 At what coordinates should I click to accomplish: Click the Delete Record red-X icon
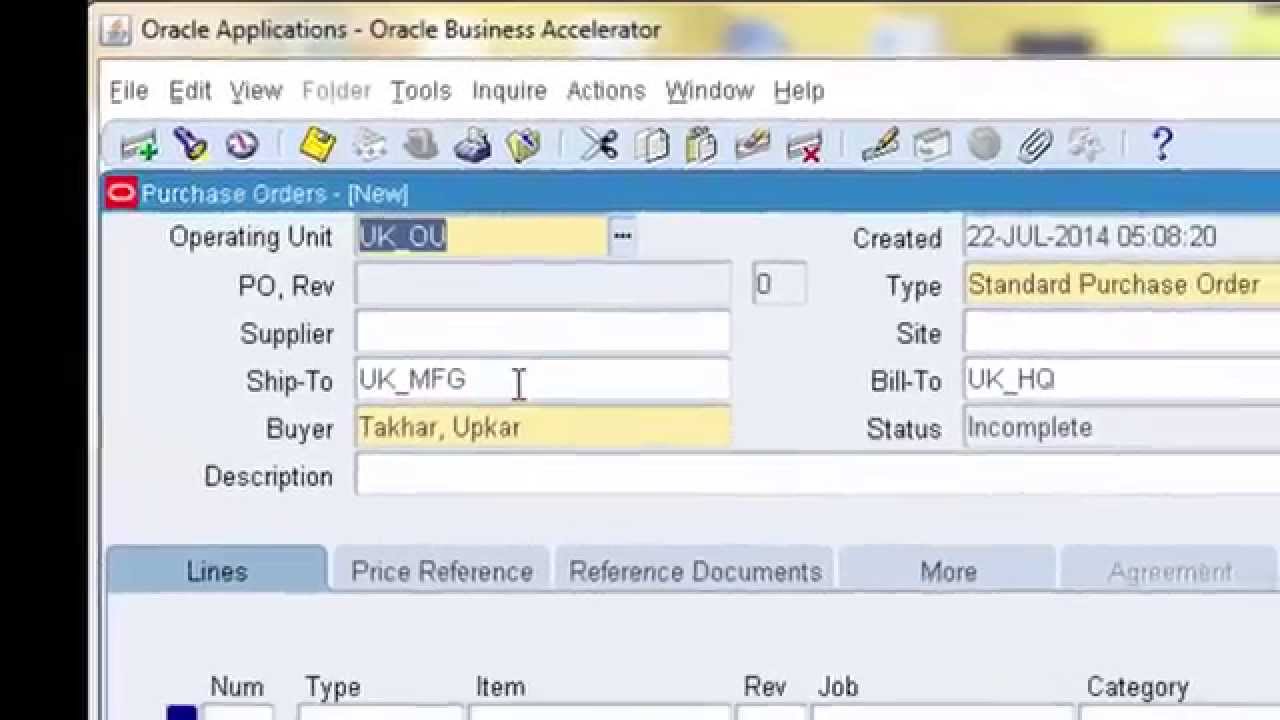coord(804,147)
